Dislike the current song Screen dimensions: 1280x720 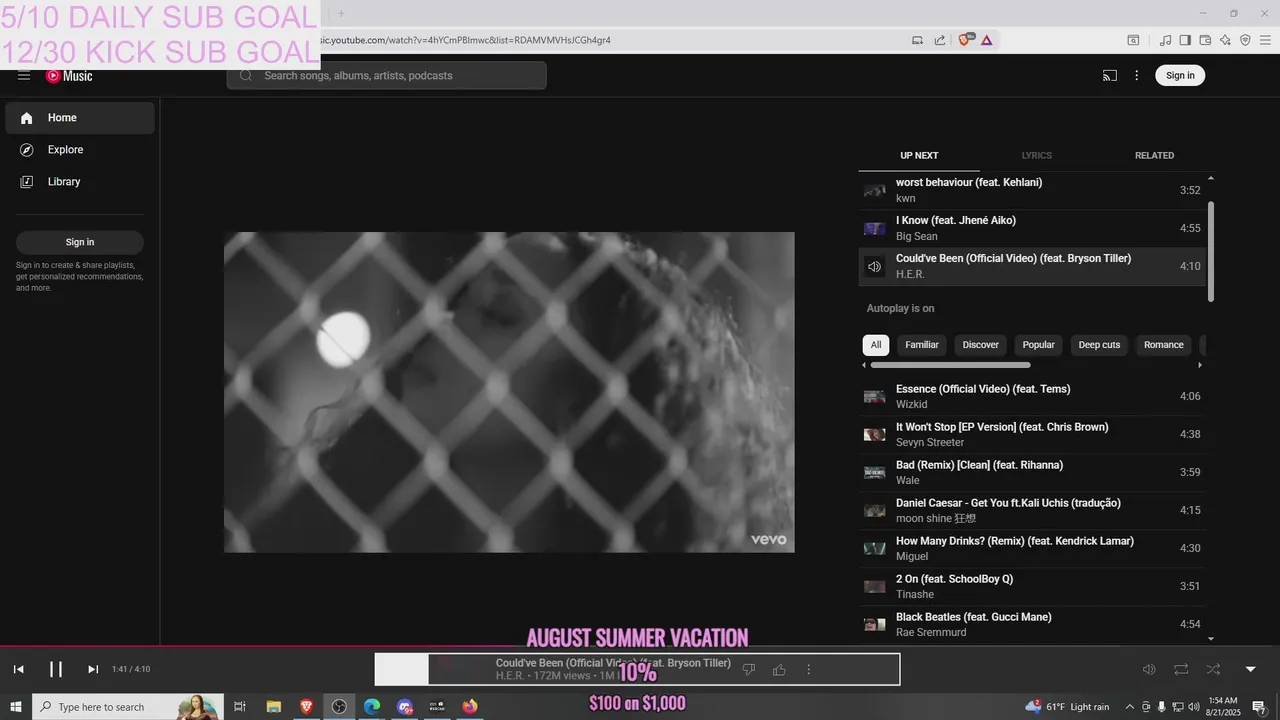click(748, 669)
